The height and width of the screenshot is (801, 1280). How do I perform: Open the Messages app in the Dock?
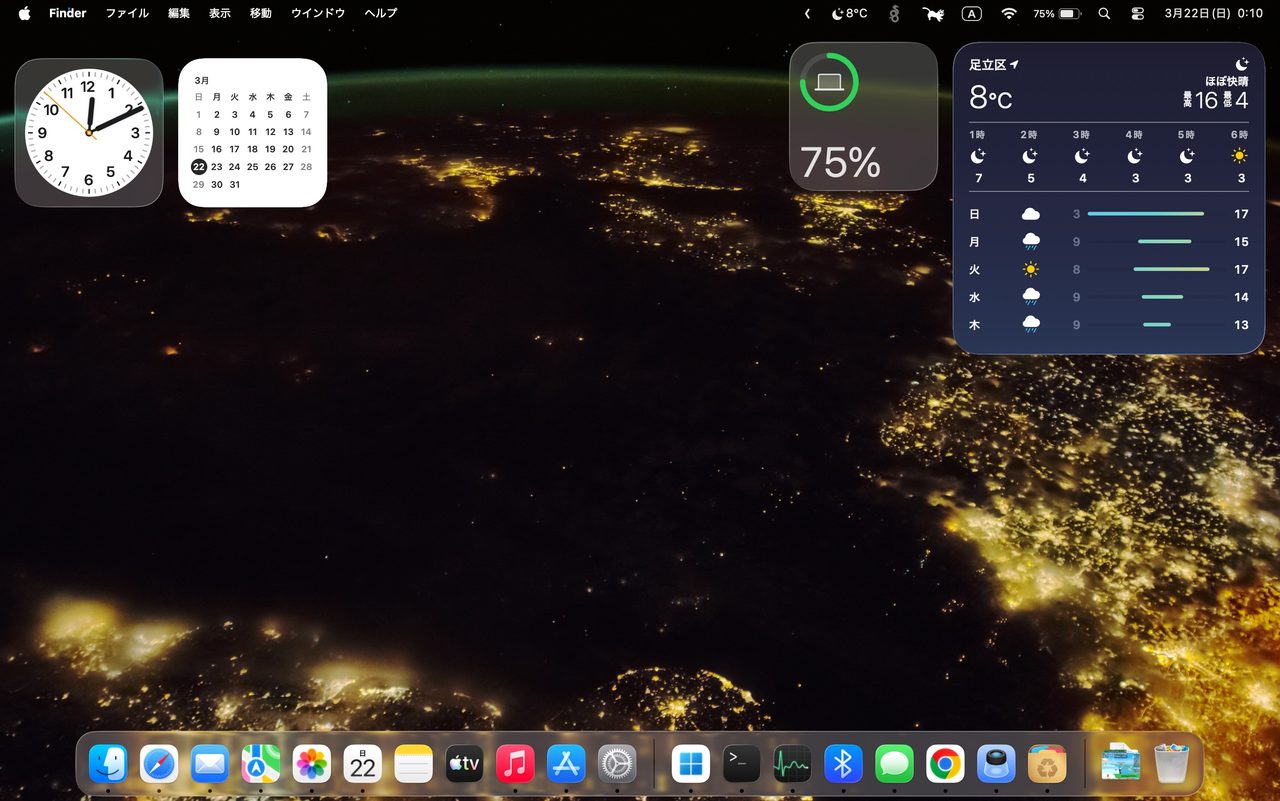tap(894, 765)
